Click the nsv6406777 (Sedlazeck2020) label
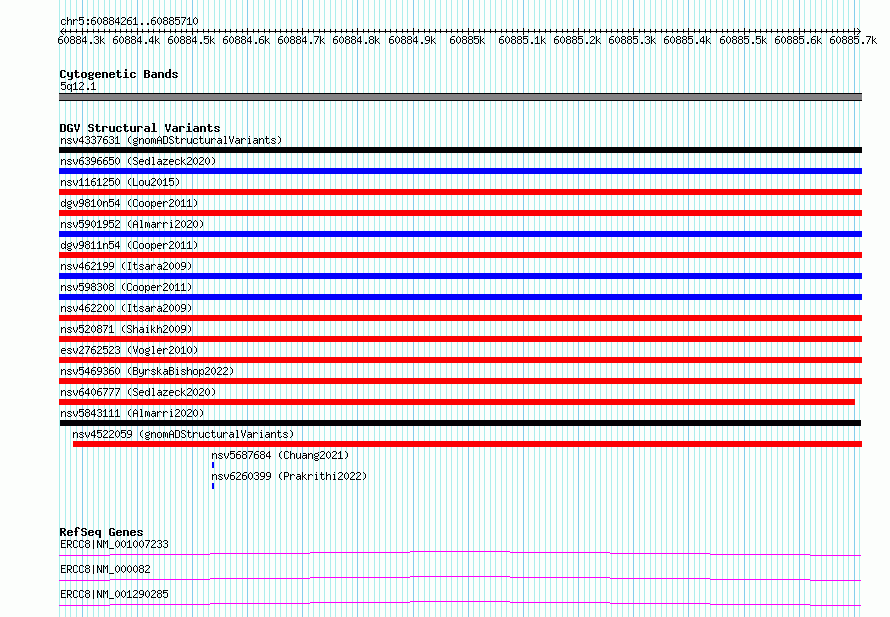The height and width of the screenshot is (617, 890). 138,392
